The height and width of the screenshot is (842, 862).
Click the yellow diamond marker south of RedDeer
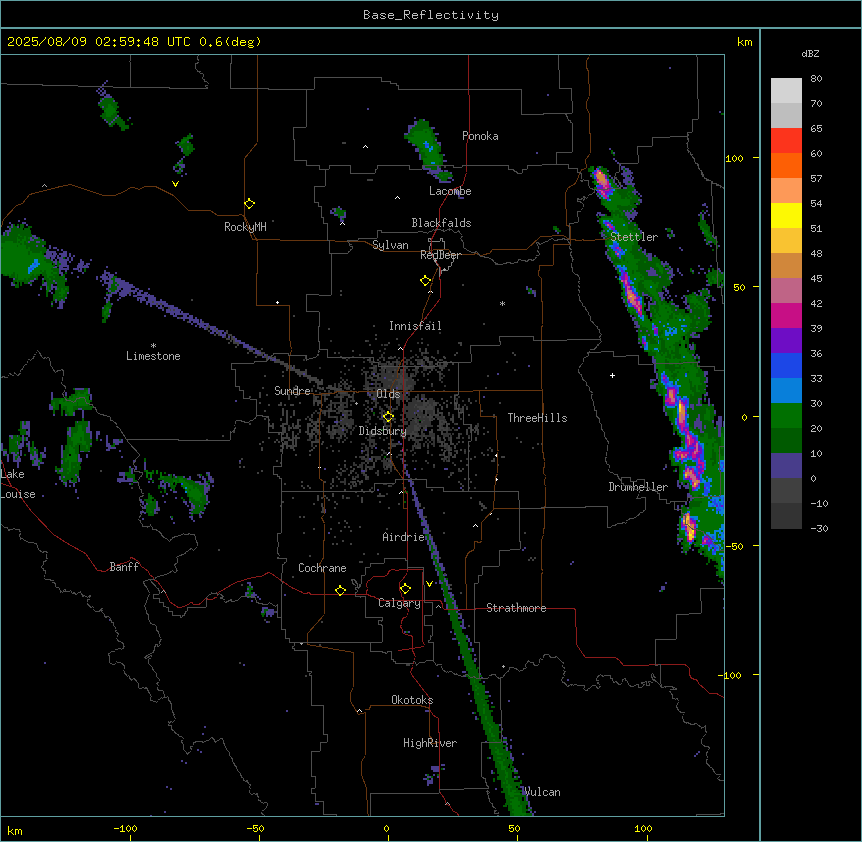(426, 281)
